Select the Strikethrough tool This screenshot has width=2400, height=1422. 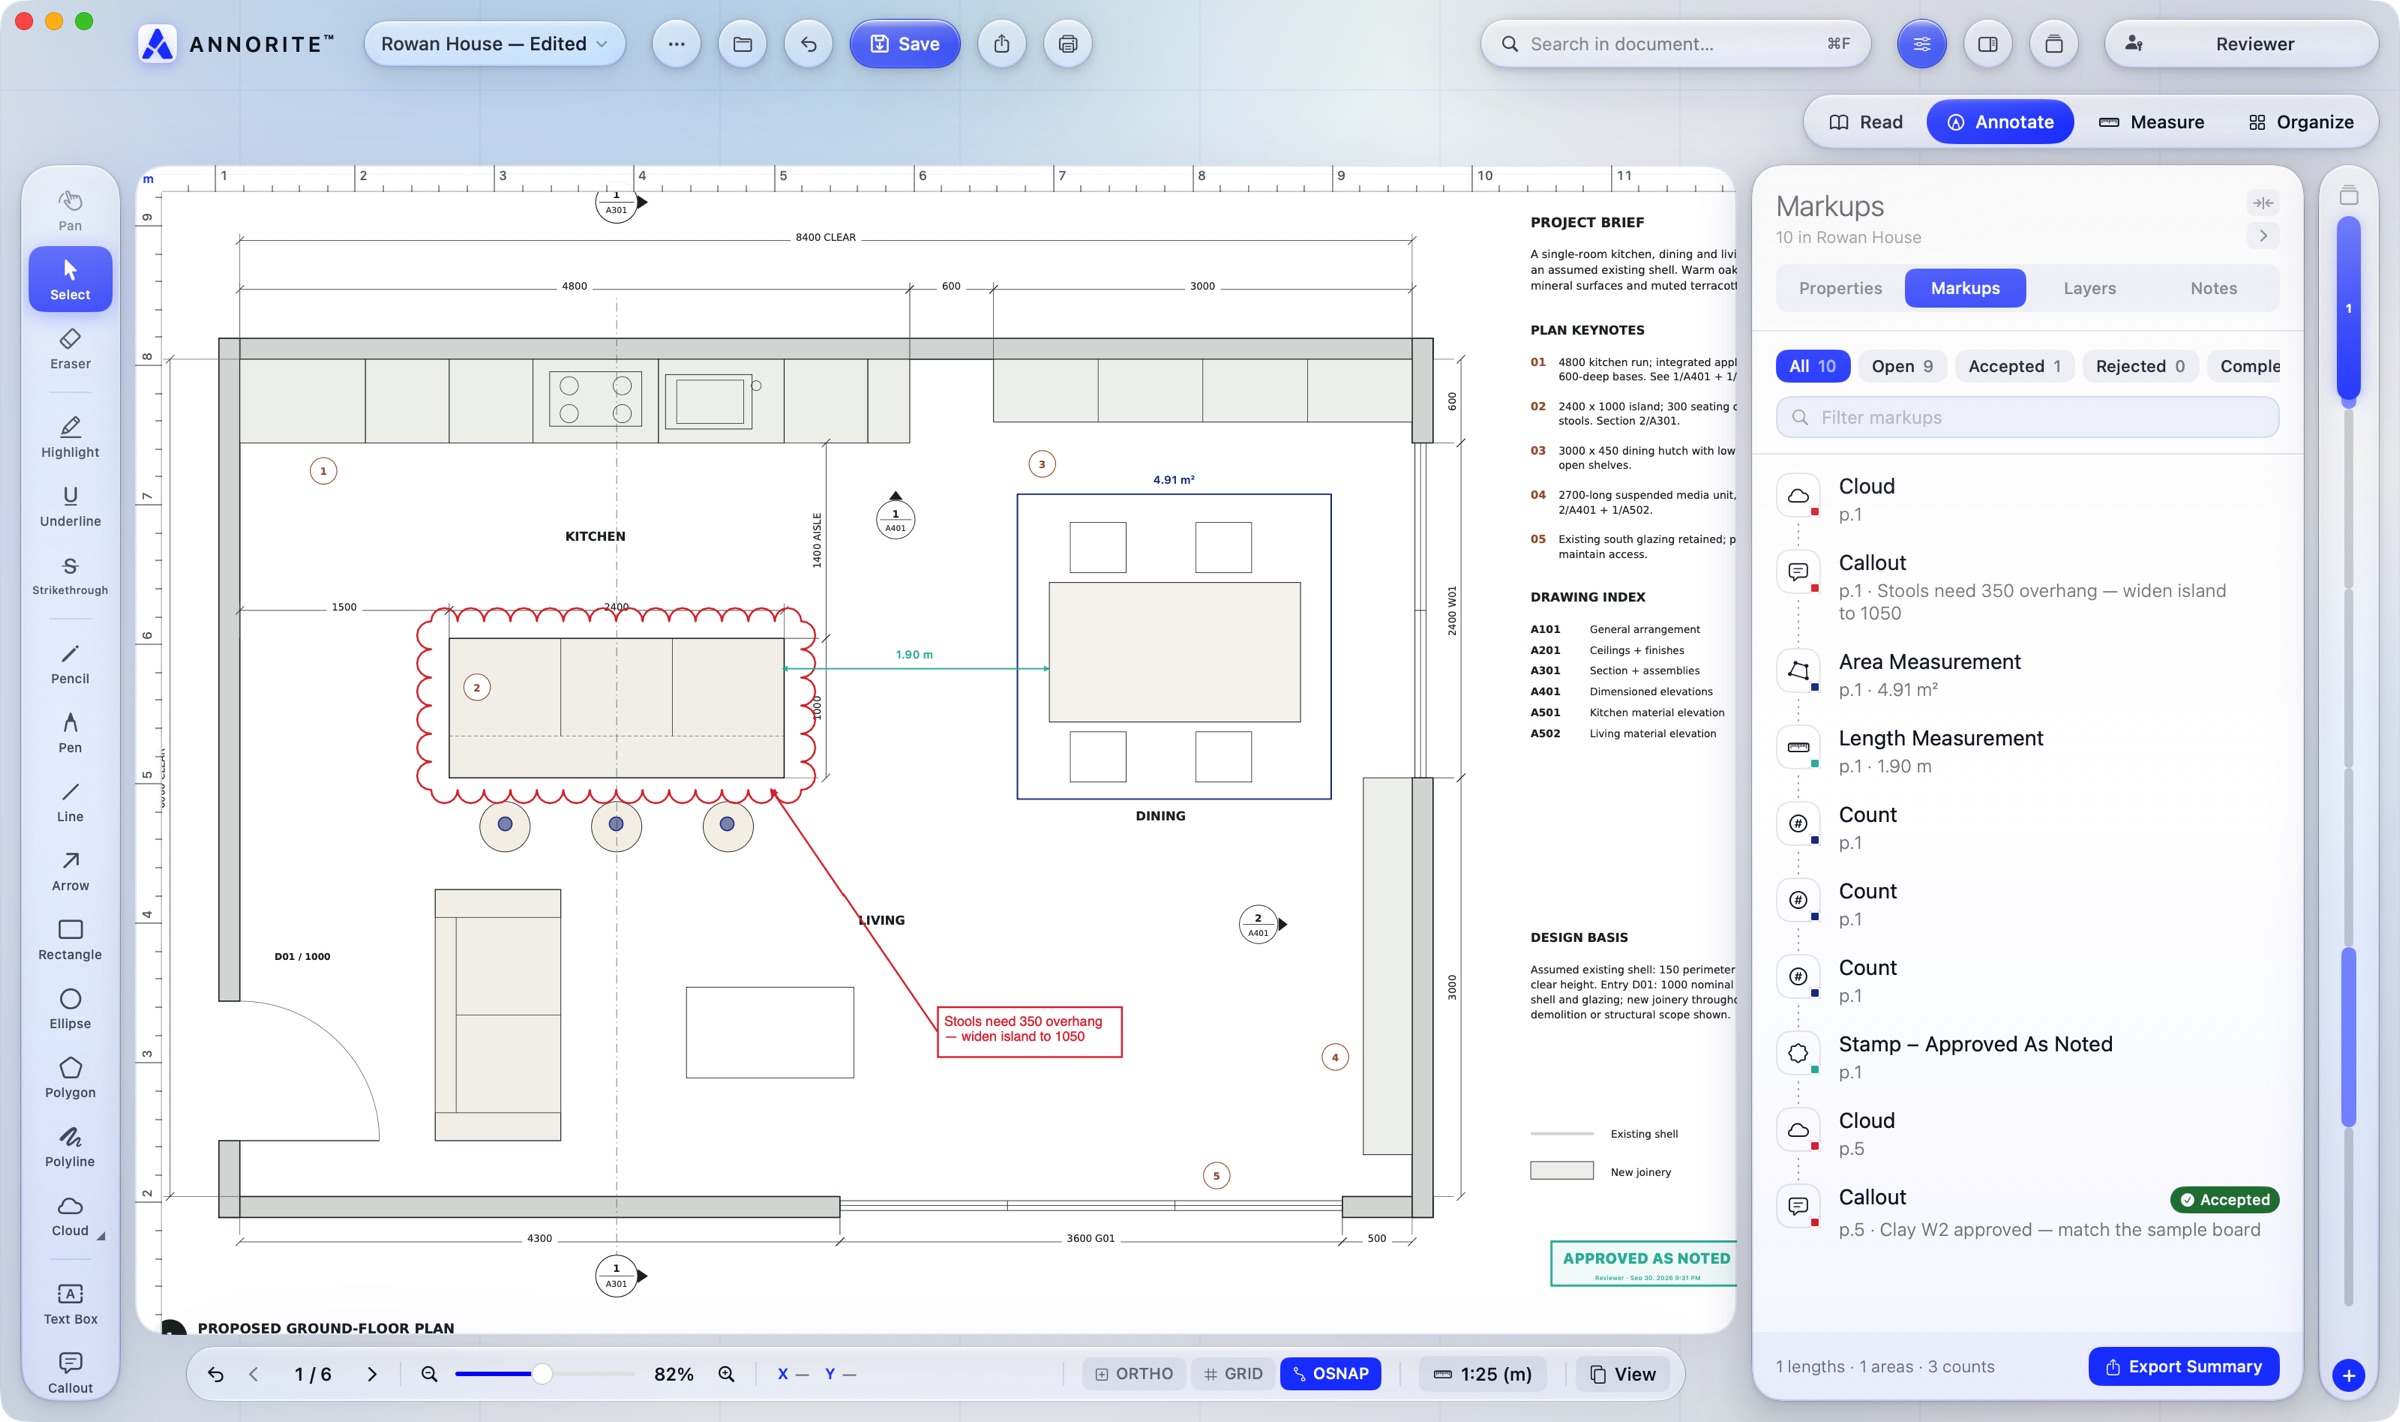click(70, 575)
